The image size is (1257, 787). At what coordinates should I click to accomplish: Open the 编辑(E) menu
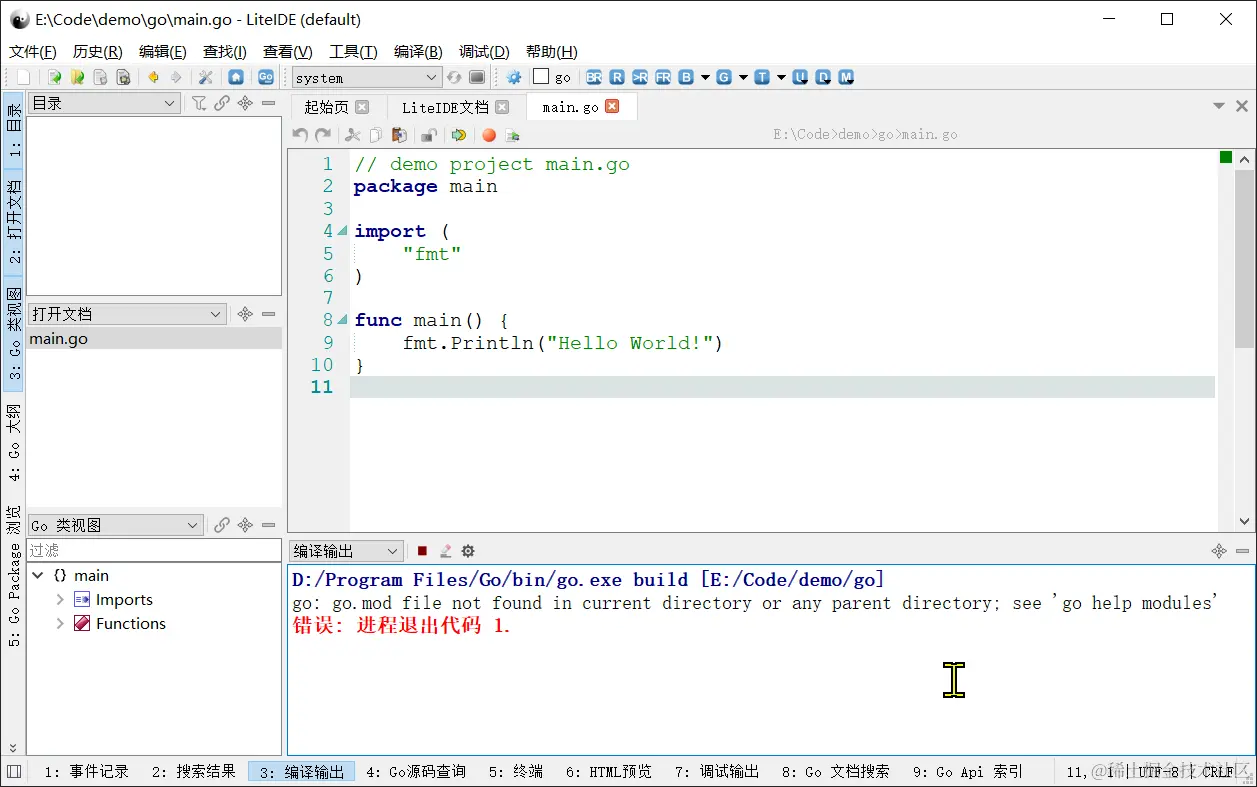pyautogui.click(x=162, y=52)
